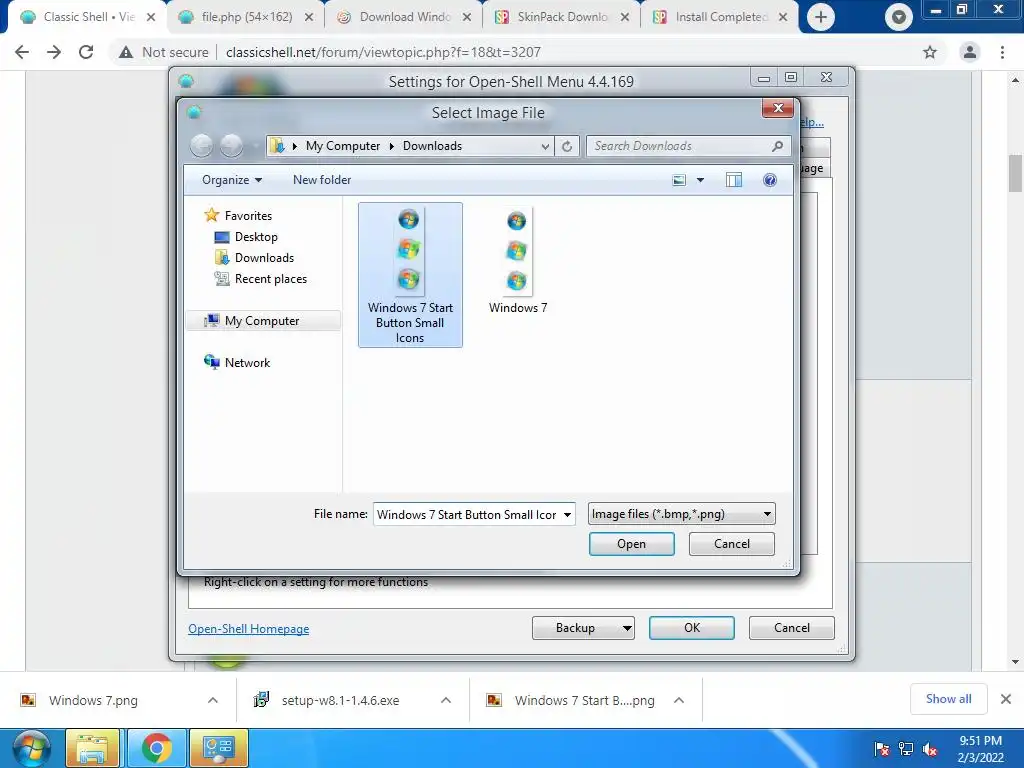Cancel the Select Image File dialog
This screenshot has width=1024, height=768.
(x=731, y=544)
